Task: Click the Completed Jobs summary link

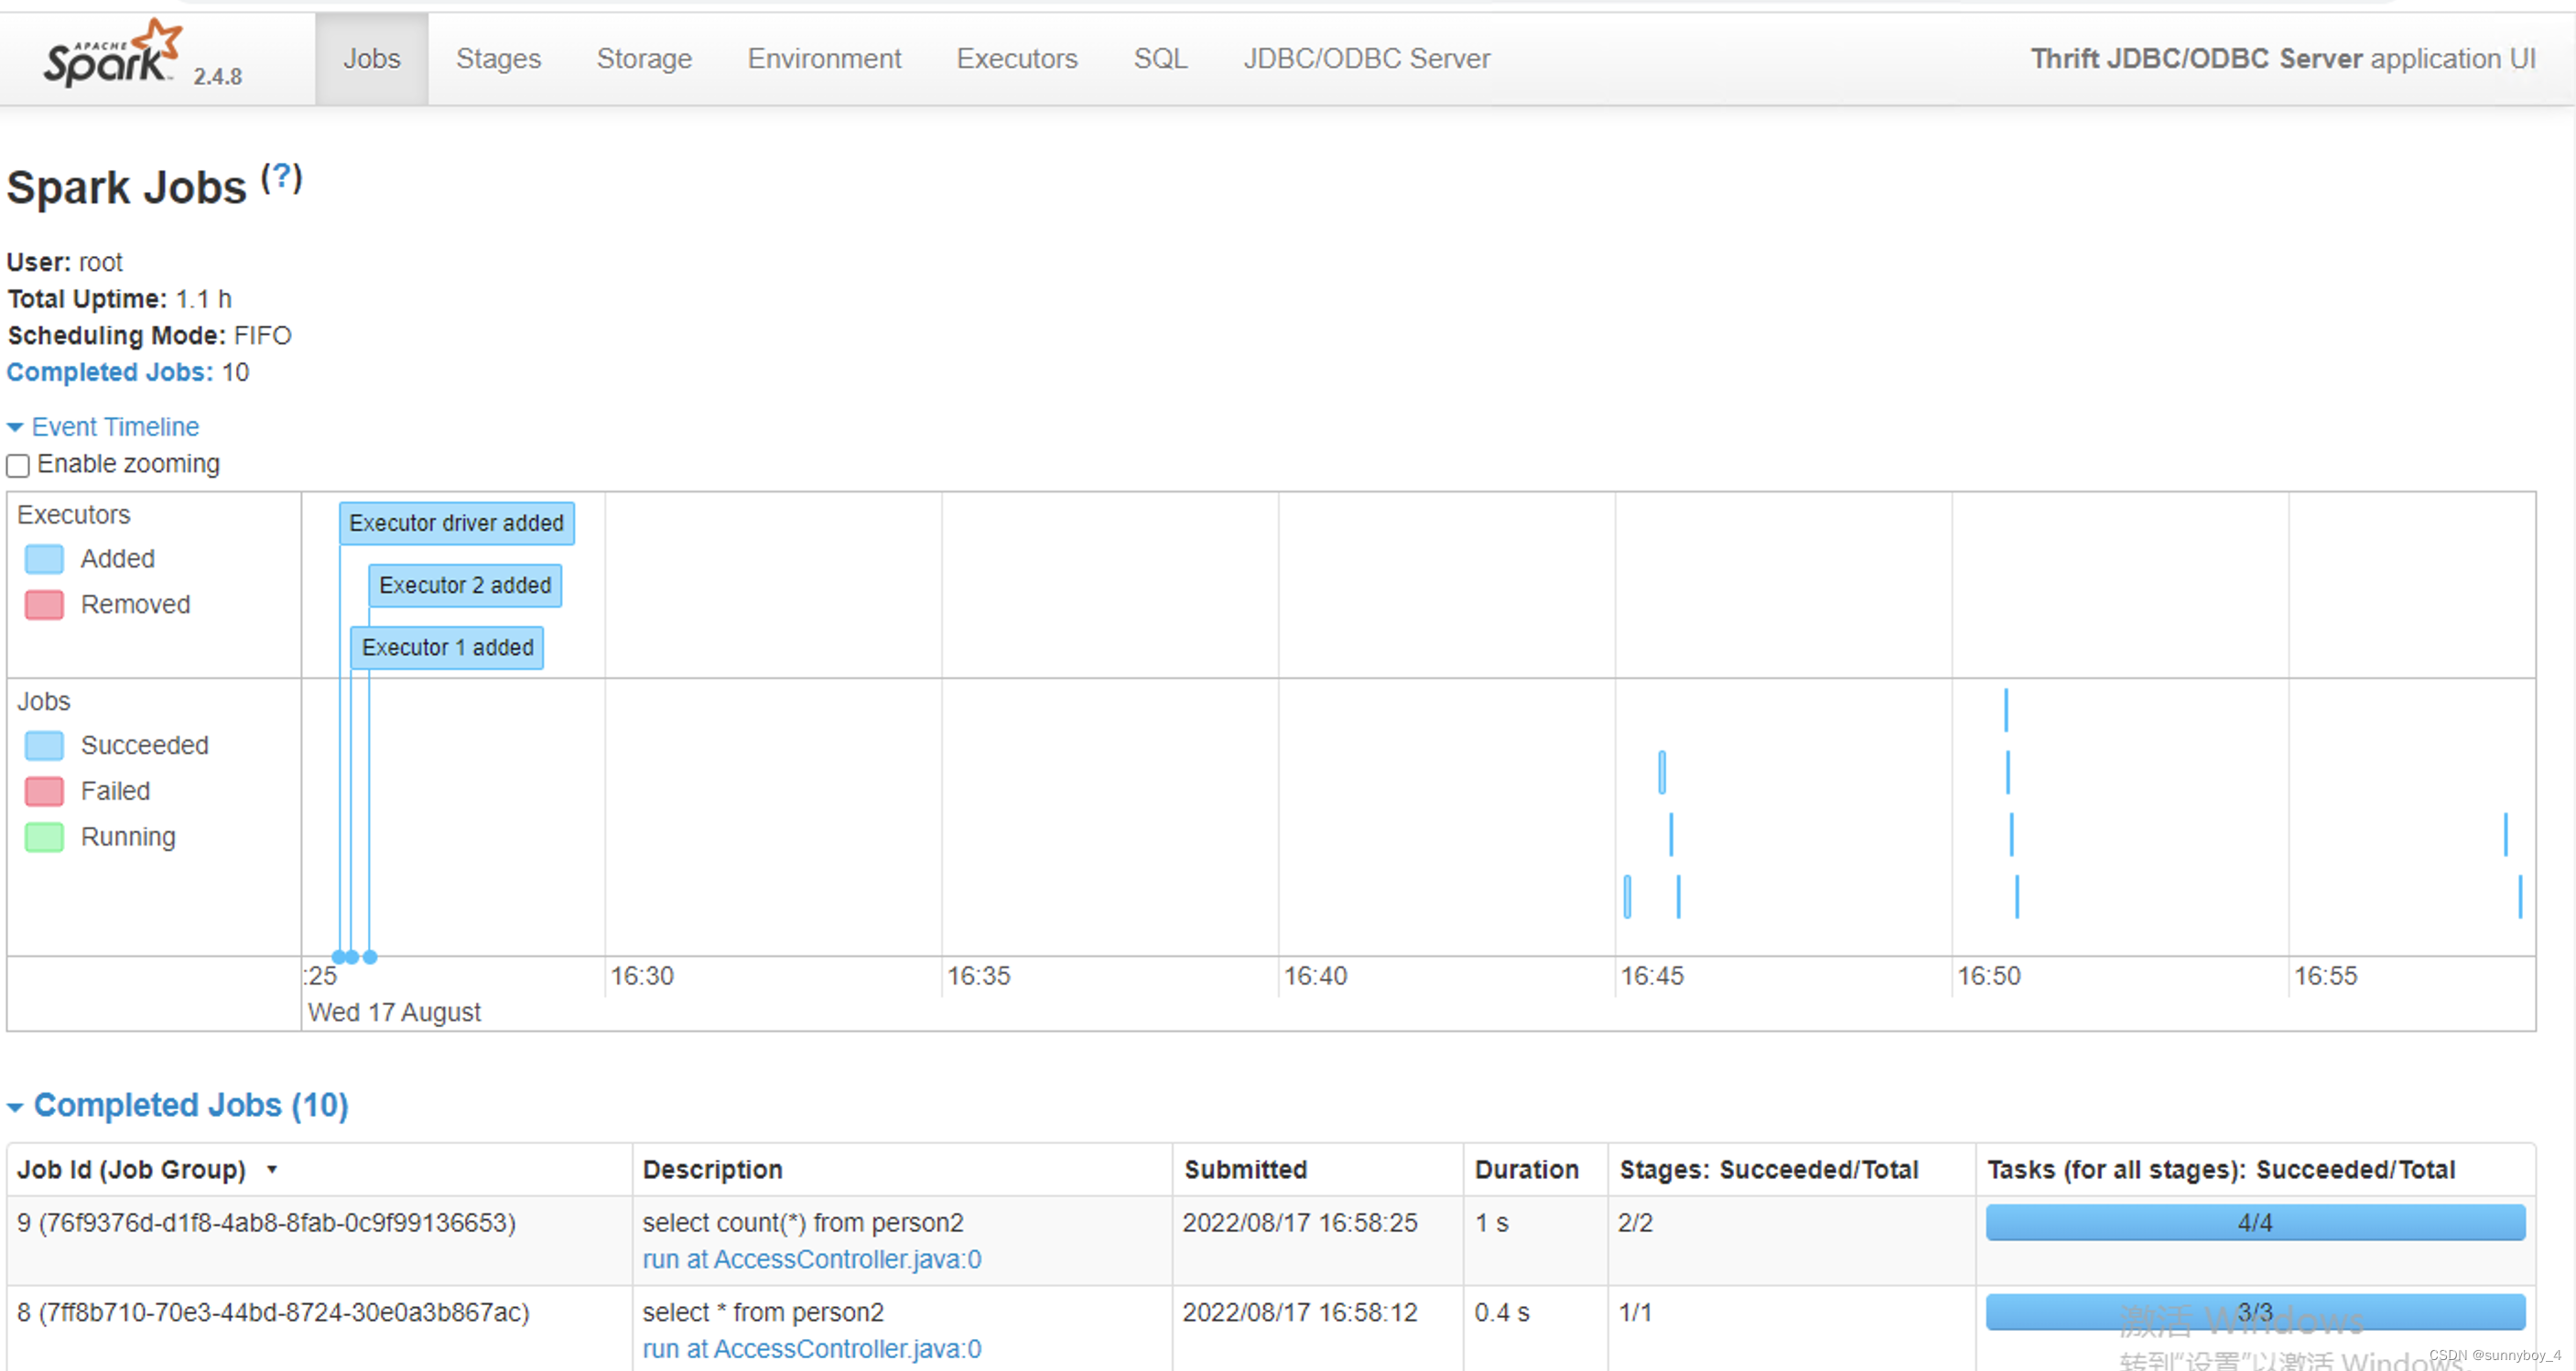Action: click(x=110, y=373)
